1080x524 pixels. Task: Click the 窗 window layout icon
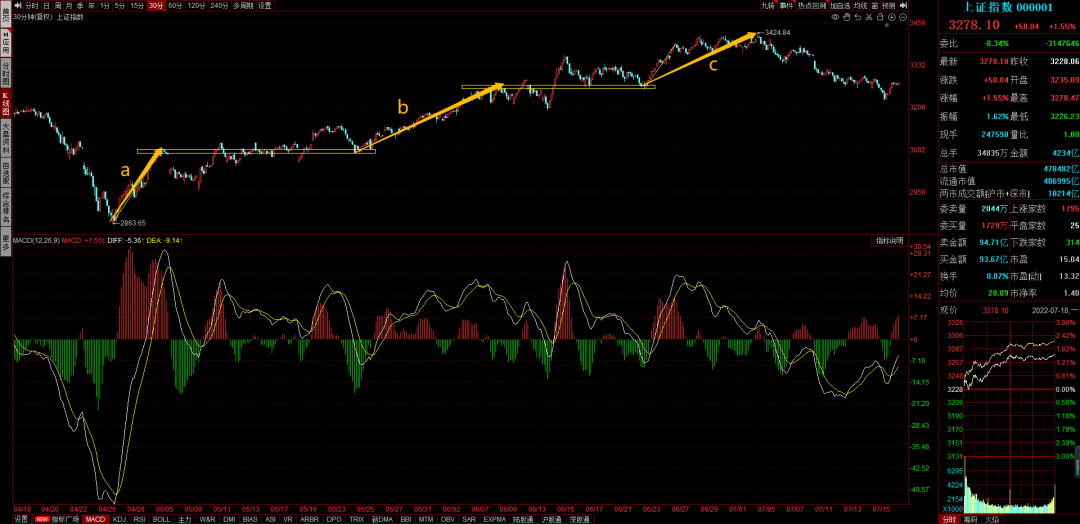point(873,5)
